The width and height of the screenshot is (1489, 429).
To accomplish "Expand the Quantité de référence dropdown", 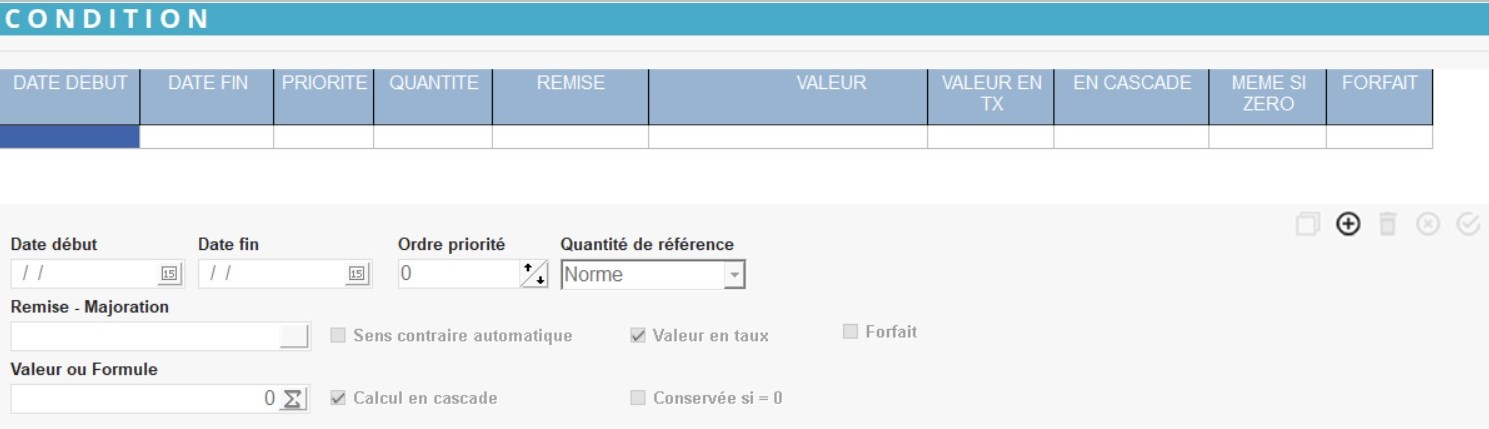I will click(x=734, y=274).
